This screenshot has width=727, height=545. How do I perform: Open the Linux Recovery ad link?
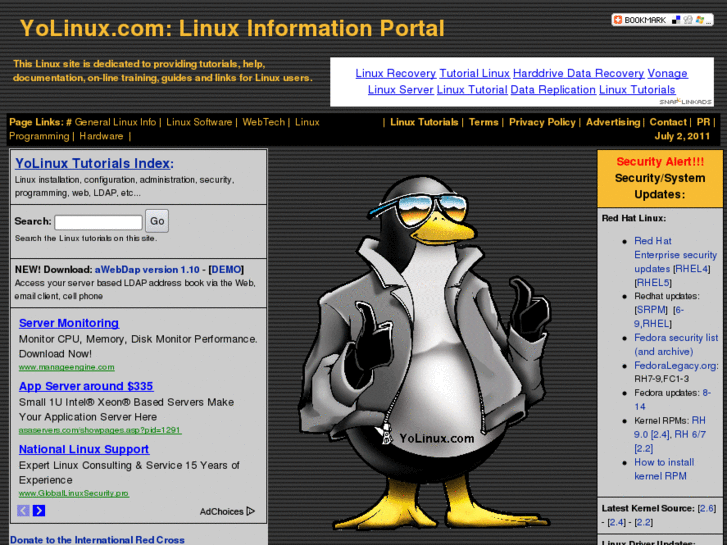click(x=395, y=73)
